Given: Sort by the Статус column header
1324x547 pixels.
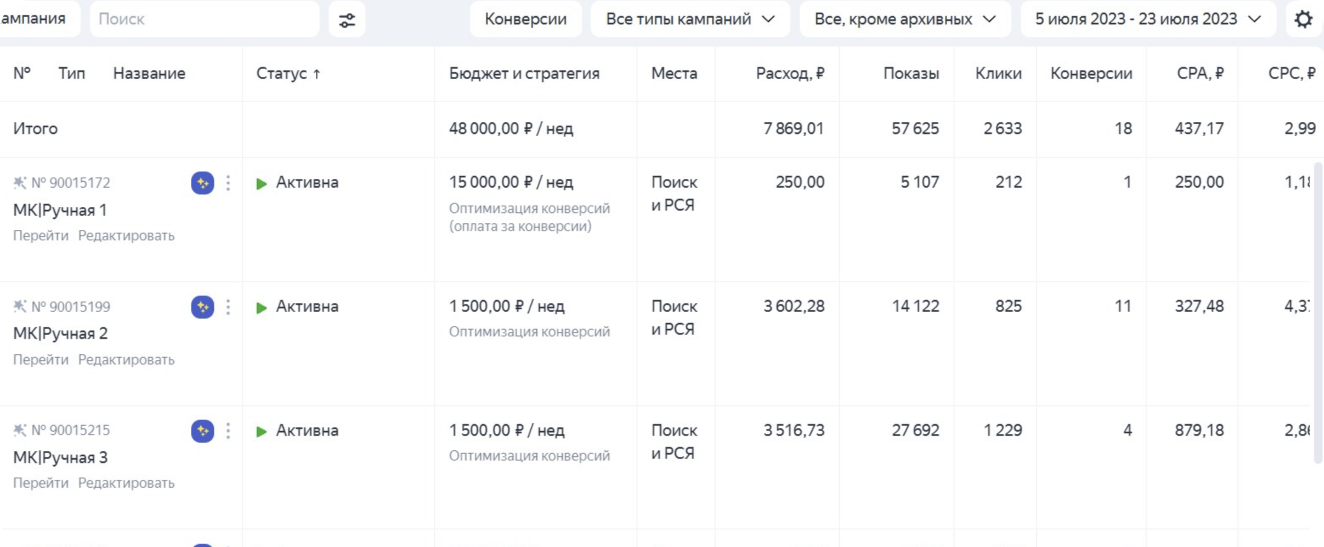Looking at the screenshot, I should (x=288, y=73).
